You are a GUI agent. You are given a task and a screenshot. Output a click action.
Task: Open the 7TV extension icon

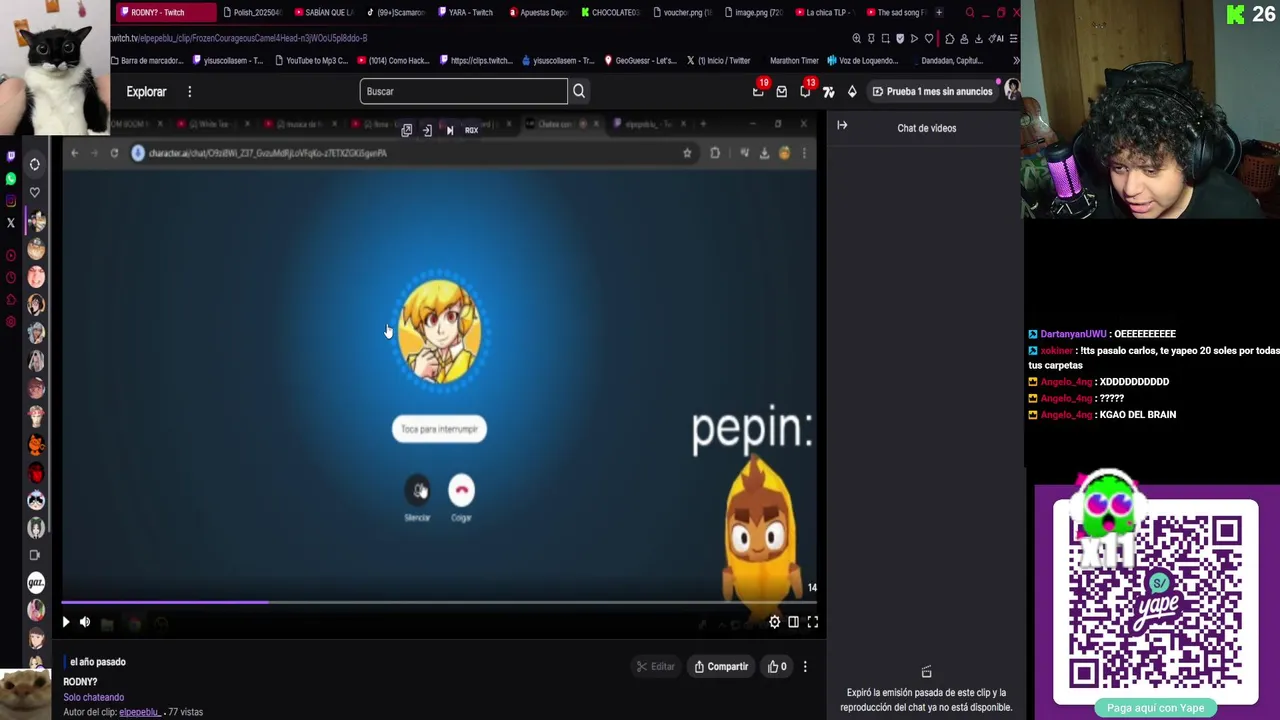click(x=829, y=91)
